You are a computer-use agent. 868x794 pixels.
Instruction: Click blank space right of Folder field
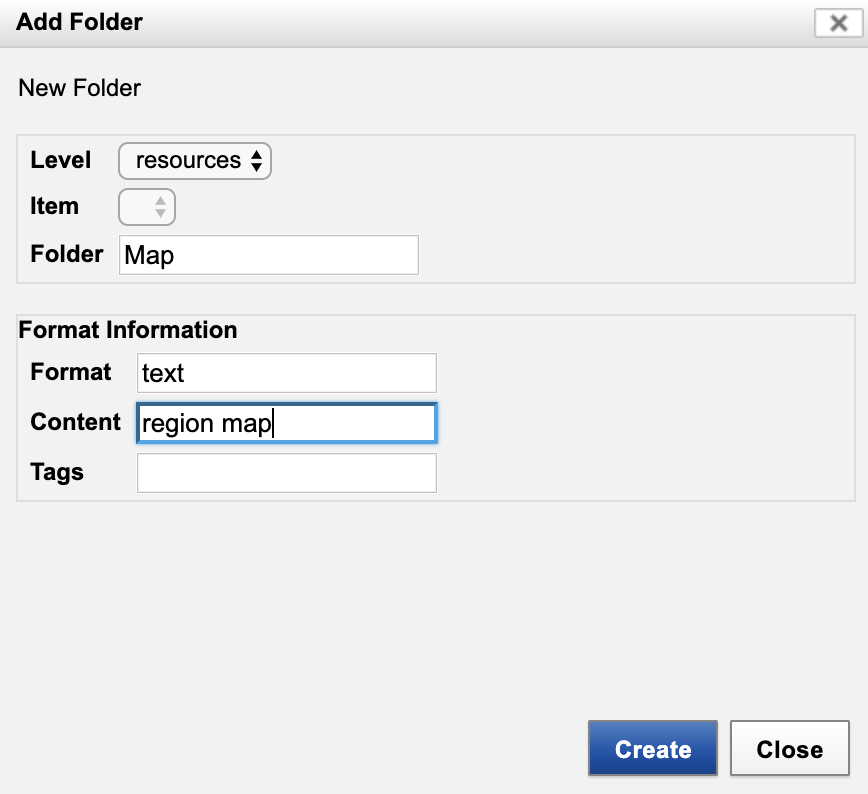point(630,255)
